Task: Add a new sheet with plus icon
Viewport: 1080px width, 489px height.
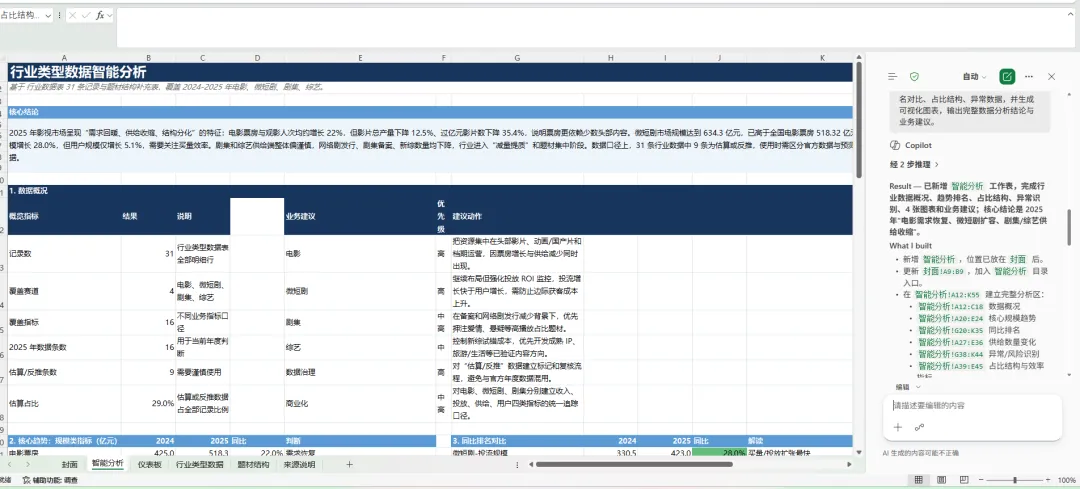Action: (x=349, y=465)
